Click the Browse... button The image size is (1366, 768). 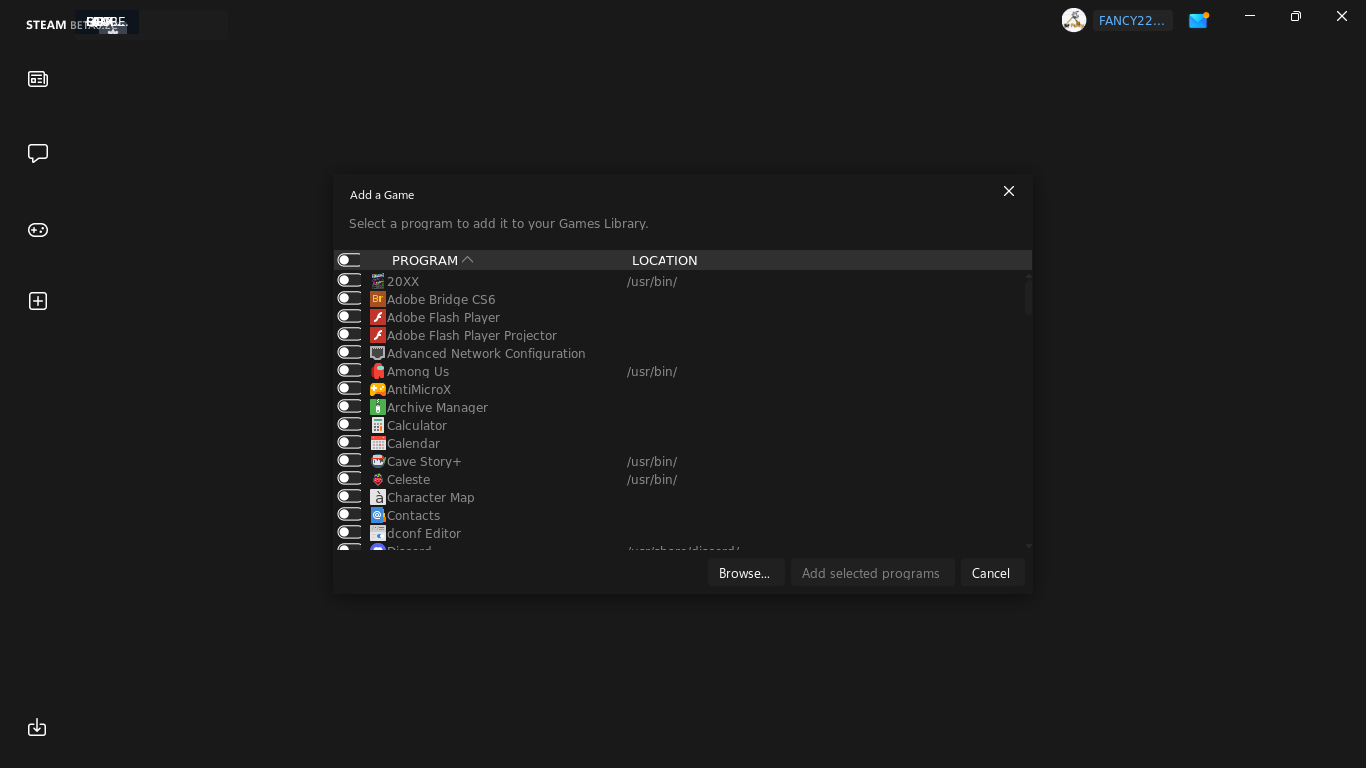coord(745,573)
